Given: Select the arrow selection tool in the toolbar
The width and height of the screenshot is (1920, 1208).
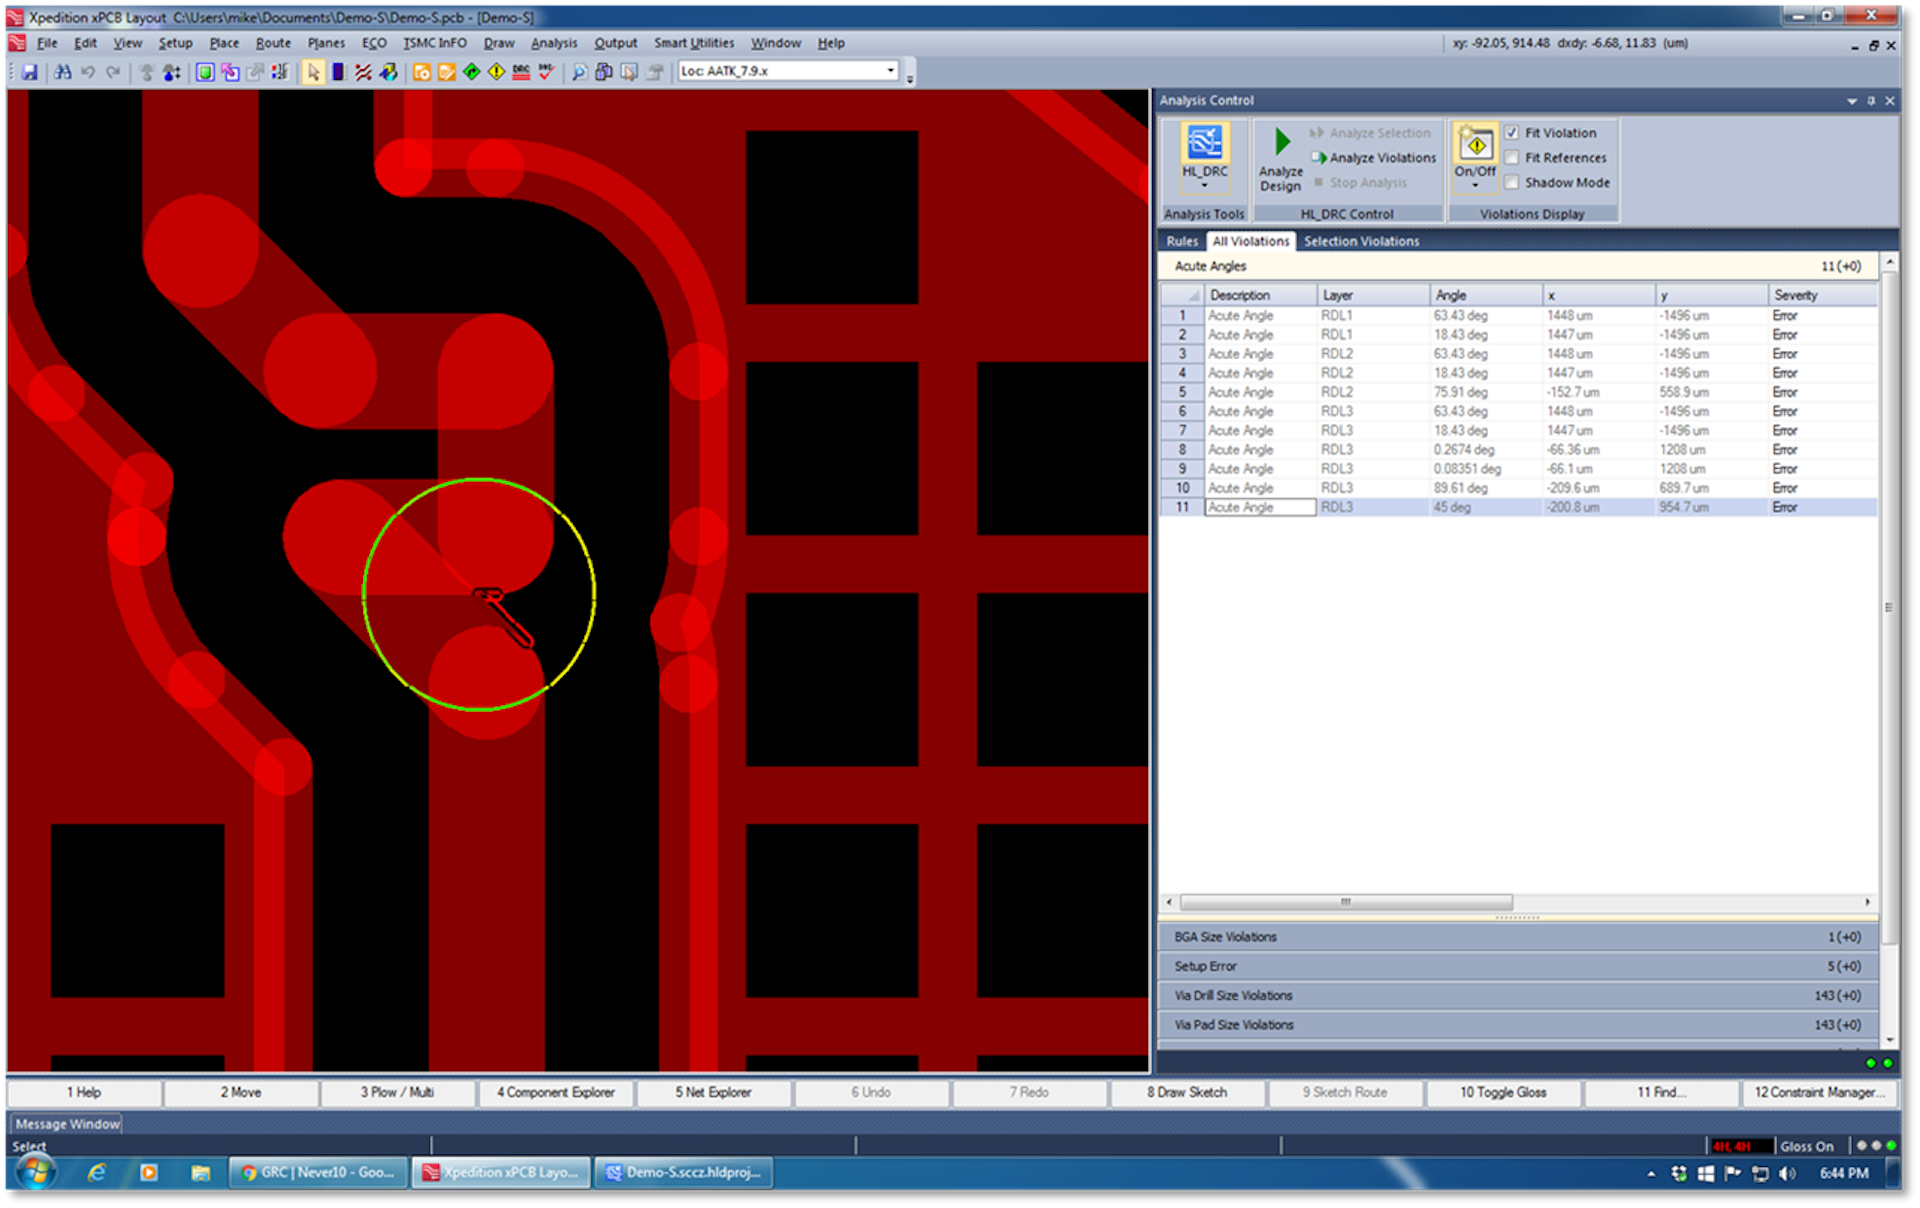Looking at the screenshot, I should point(313,71).
